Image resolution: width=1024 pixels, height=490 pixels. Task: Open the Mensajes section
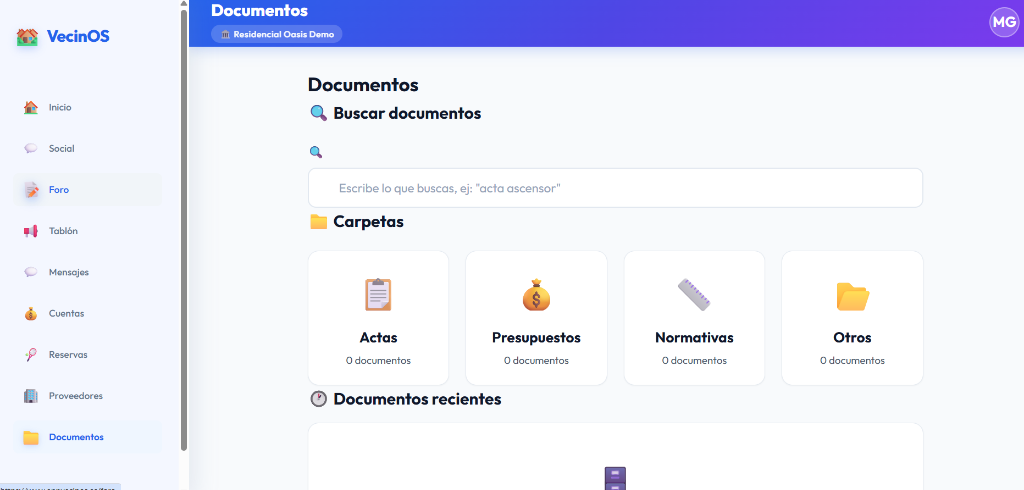click(x=88, y=272)
